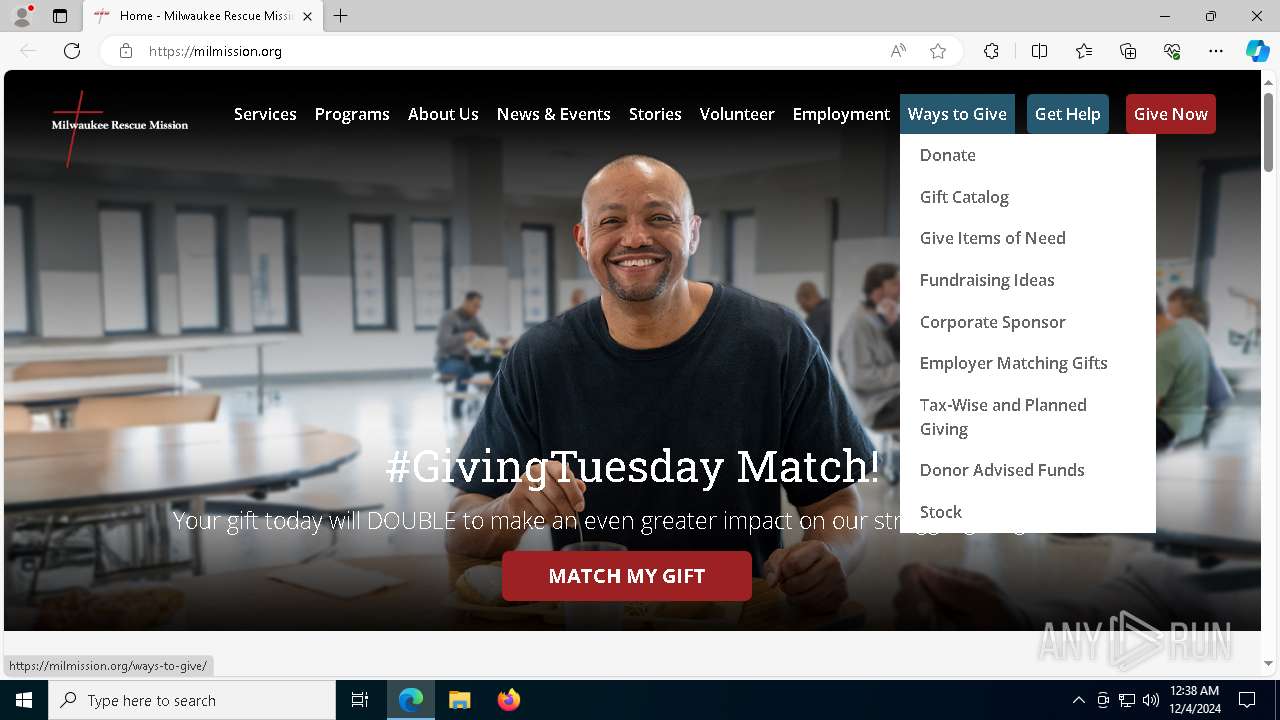Toggle split screen view icon
This screenshot has width=1280, height=720.
tap(1039, 51)
